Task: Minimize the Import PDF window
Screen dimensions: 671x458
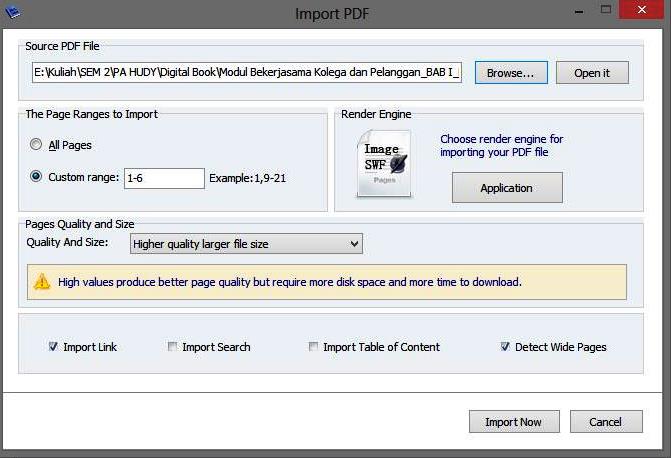Action: 579,10
